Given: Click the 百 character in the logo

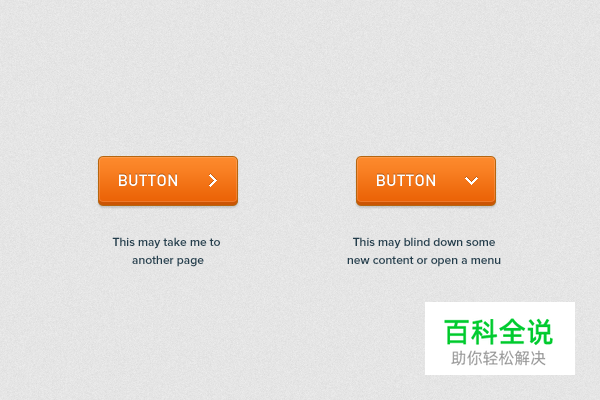Looking at the screenshot, I should (457, 331).
